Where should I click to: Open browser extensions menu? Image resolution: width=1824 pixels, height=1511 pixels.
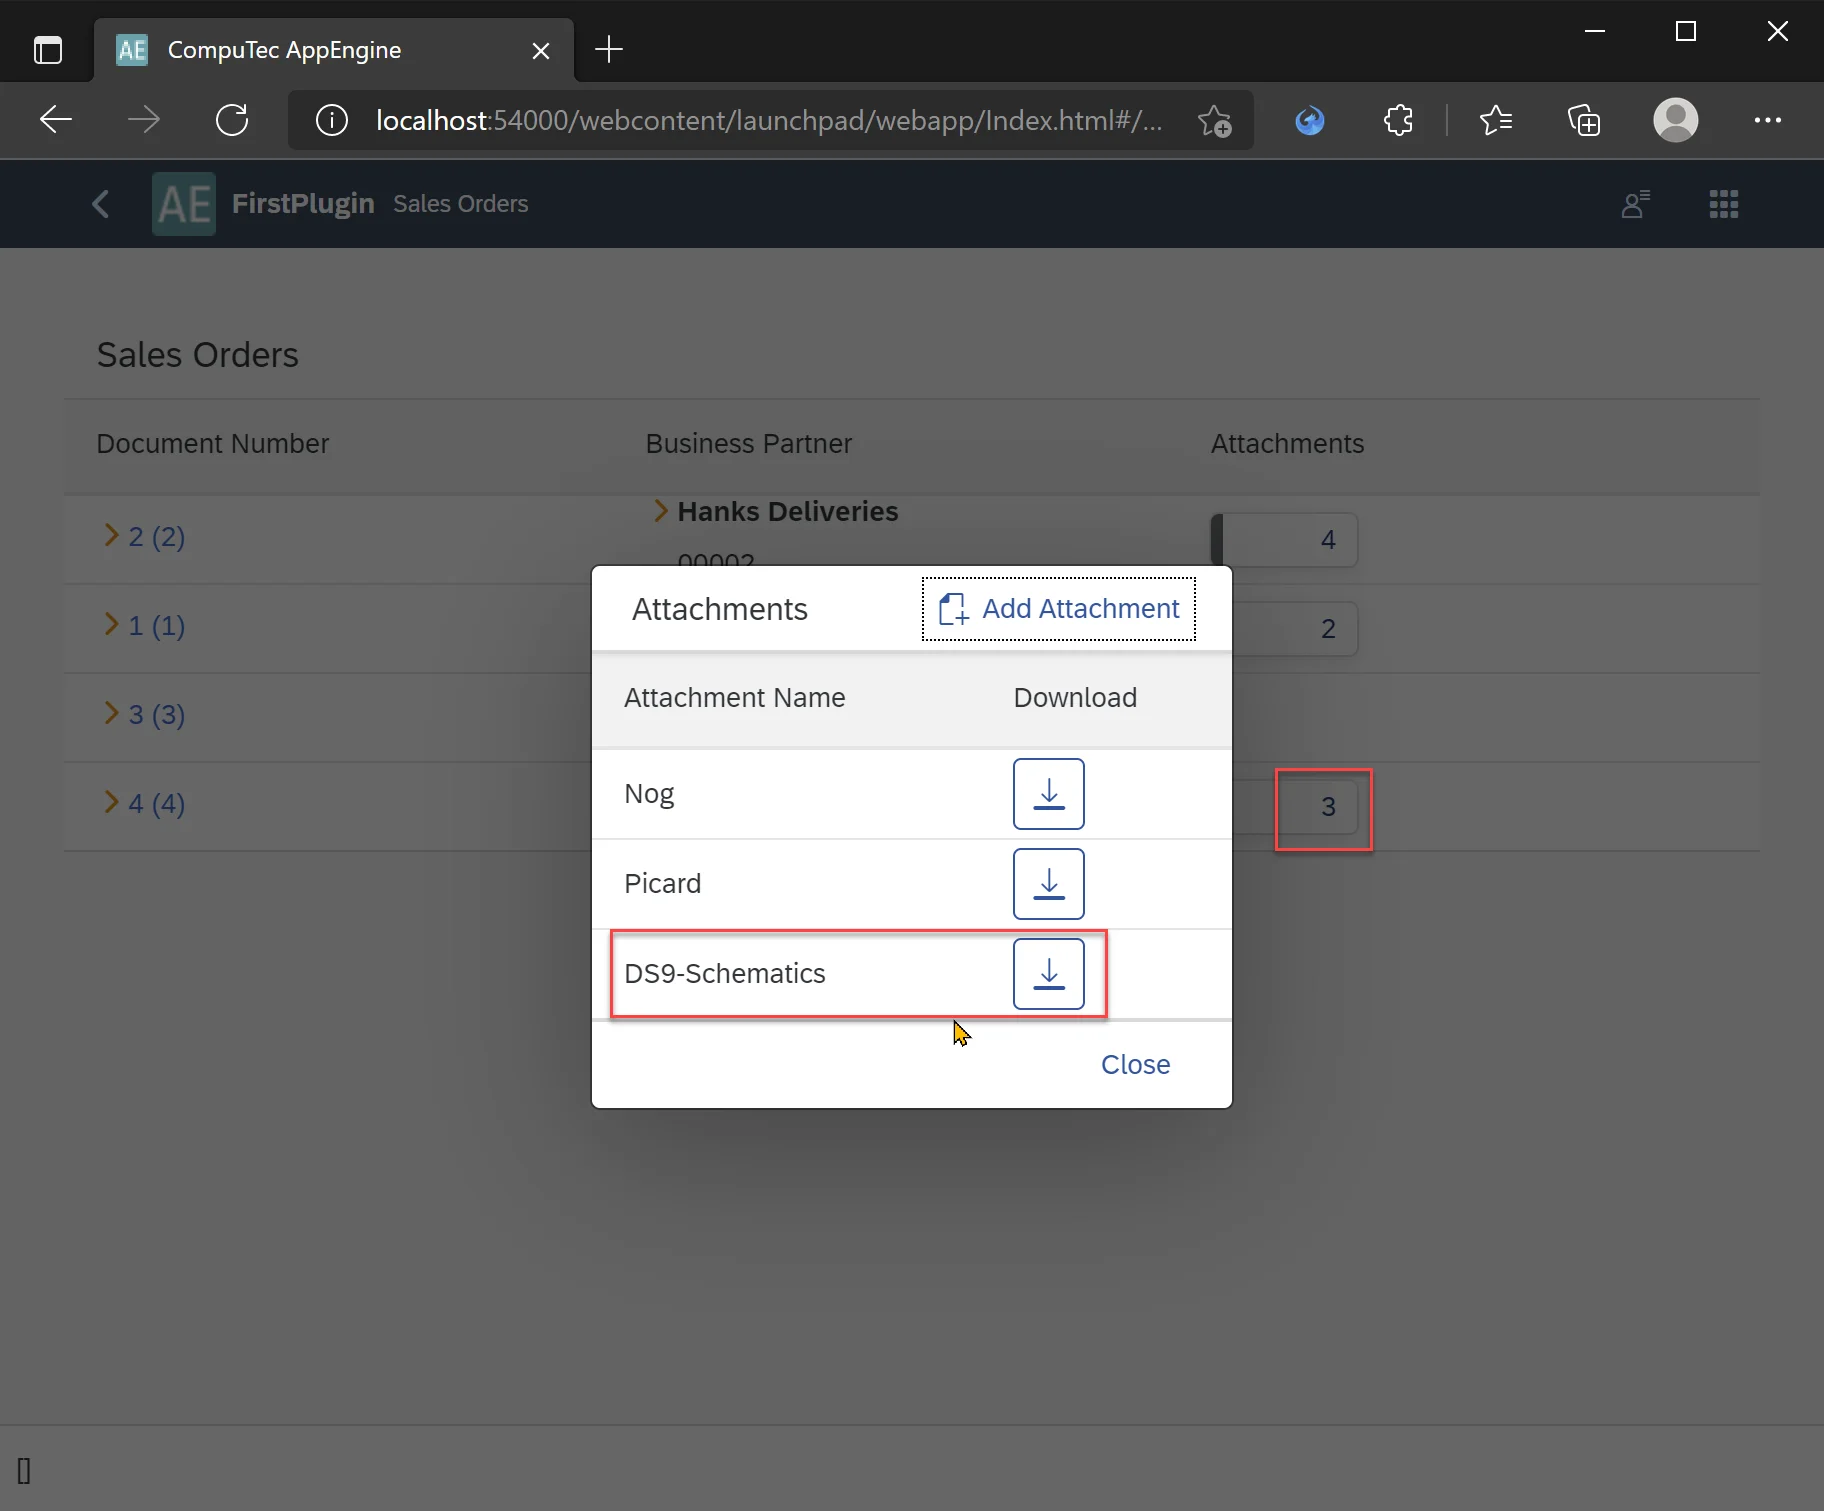click(x=1398, y=120)
